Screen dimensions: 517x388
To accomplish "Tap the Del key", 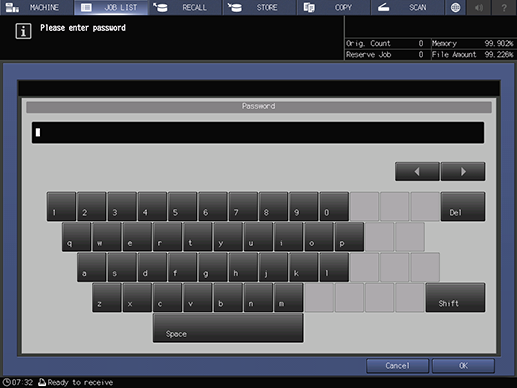I will (x=463, y=206).
